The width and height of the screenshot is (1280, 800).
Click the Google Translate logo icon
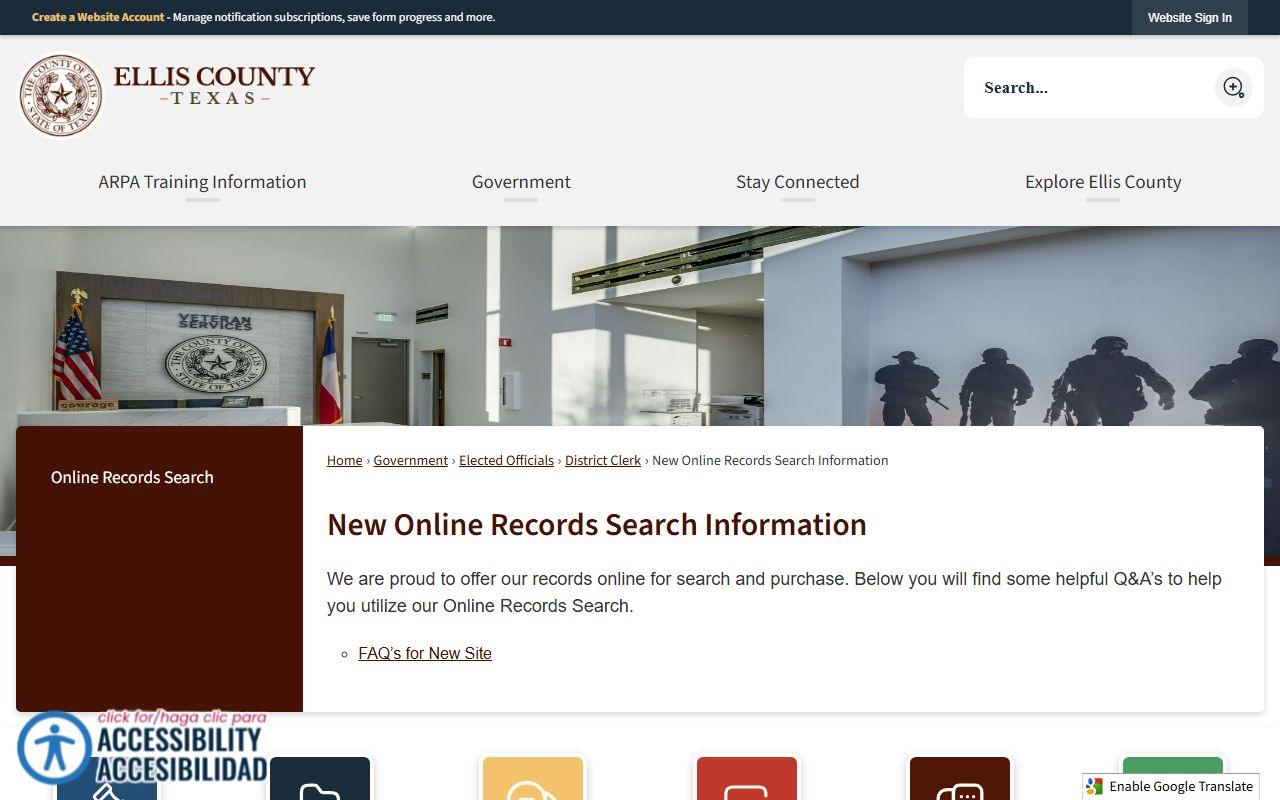(x=1095, y=787)
